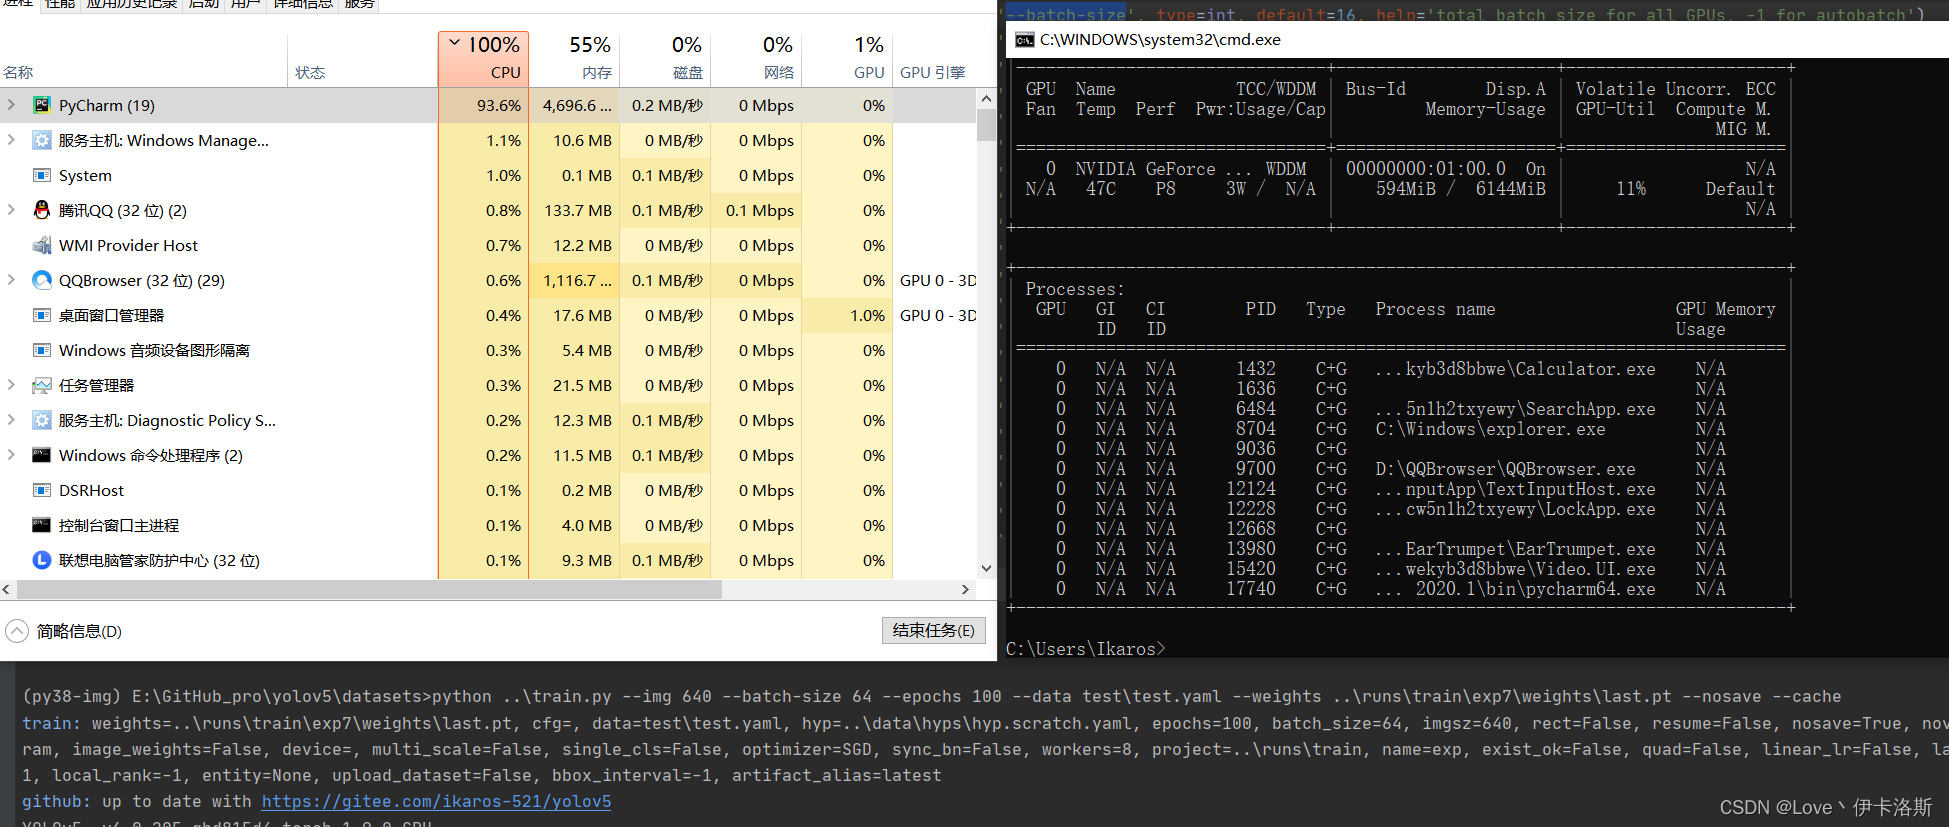This screenshot has height=827, width=1949.
Task: Click the 腾讯QQ penguin icon
Action: (x=42, y=210)
